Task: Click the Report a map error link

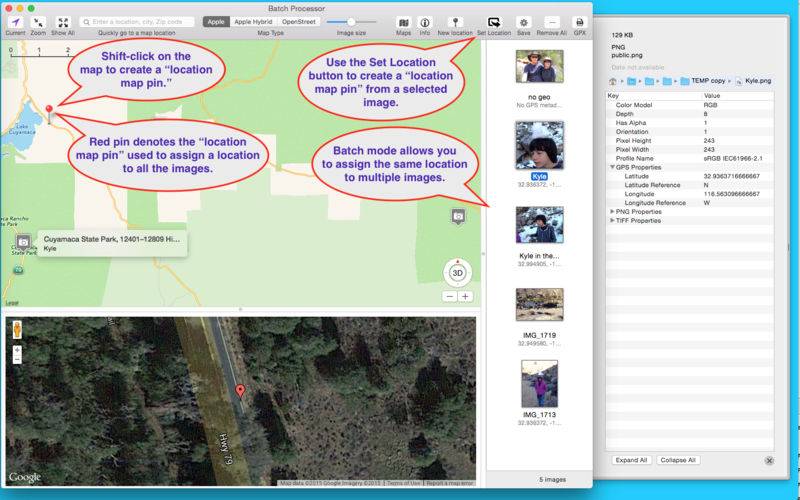Action: [x=450, y=483]
